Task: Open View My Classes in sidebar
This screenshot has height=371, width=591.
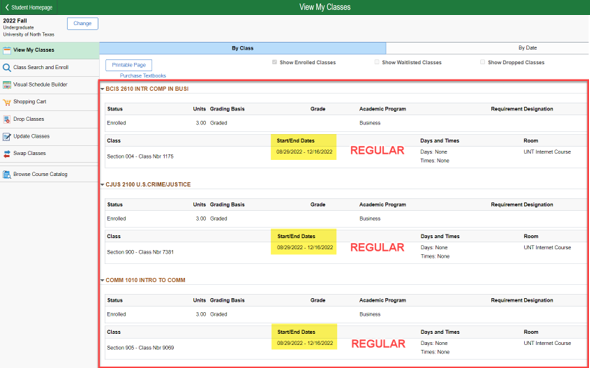Action: (49, 50)
